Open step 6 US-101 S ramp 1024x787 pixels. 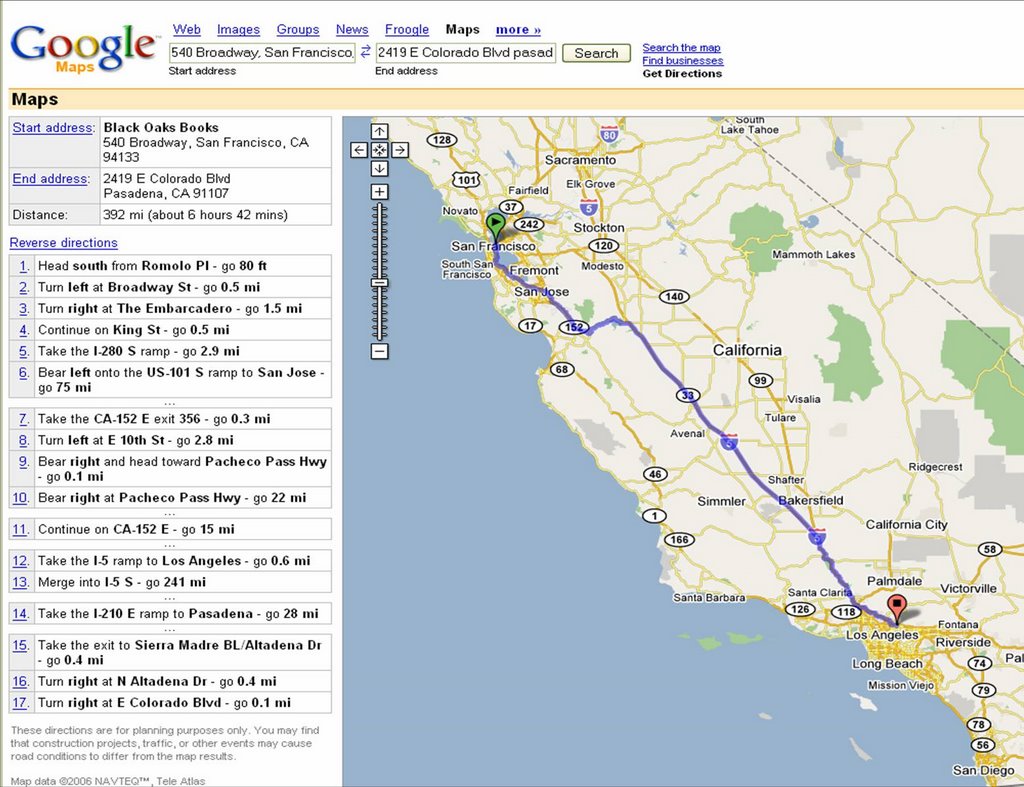click(170, 379)
